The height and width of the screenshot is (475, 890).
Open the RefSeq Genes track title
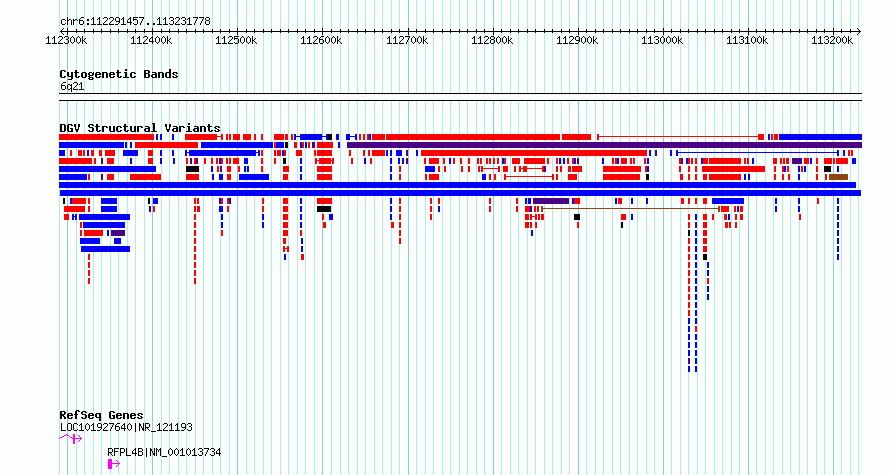tap(101, 415)
